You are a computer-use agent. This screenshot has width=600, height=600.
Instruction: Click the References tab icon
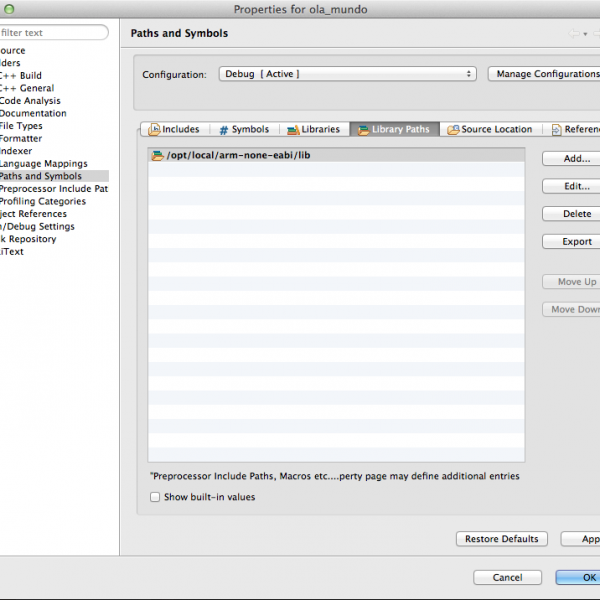pyautogui.click(x=555, y=130)
